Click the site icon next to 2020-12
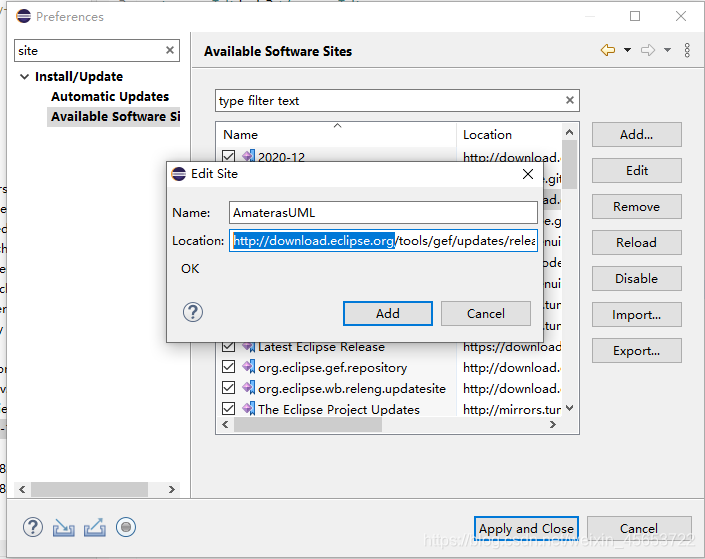Viewport: 705px width, 559px height. tap(249, 156)
